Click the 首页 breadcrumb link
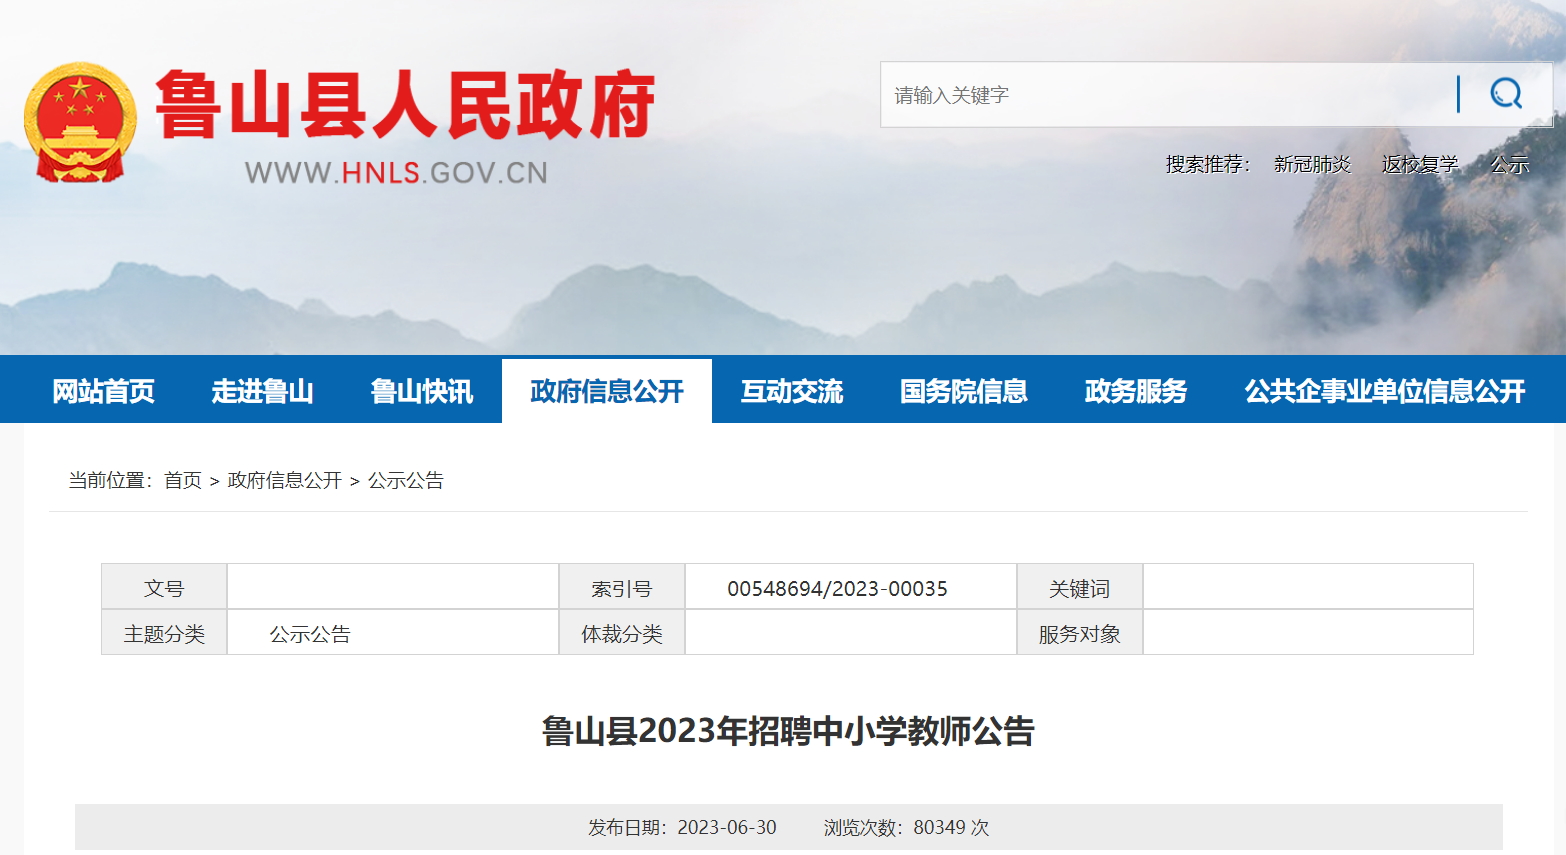This screenshot has height=855, width=1566. click(x=183, y=481)
